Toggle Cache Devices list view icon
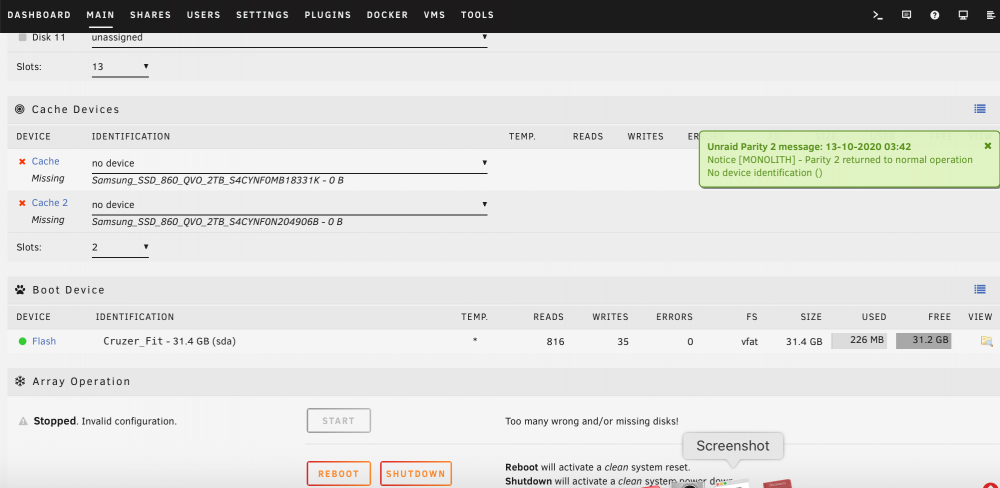The height and width of the screenshot is (488, 1000). (x=980, y=109)
